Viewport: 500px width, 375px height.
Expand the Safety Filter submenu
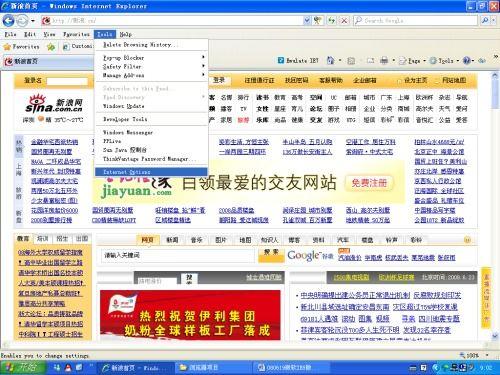point(151,66)
